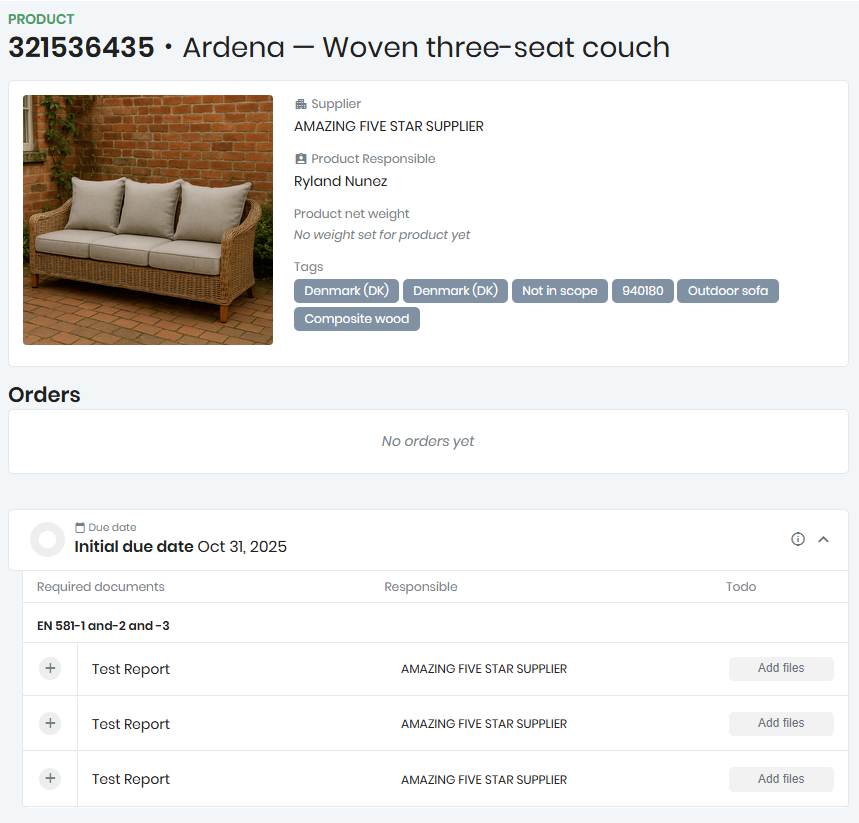The height and width of the screenshot is (823, 859).
Task: Add files for the first Test Report
Action: click(x=781, y=668)
